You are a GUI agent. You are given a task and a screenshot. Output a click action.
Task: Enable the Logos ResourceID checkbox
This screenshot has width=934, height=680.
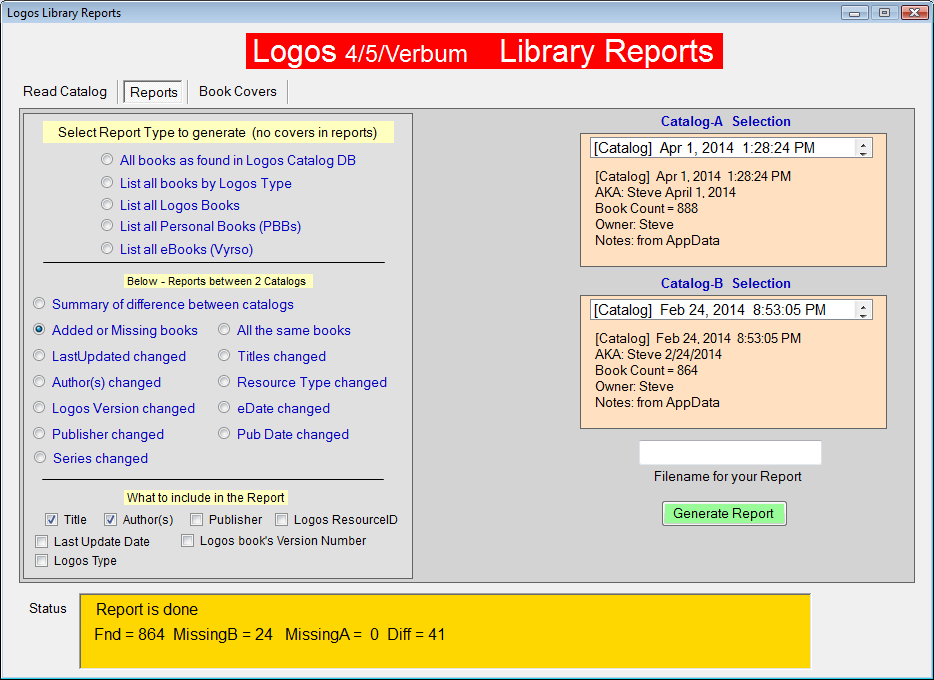click(x=282, y=520)
